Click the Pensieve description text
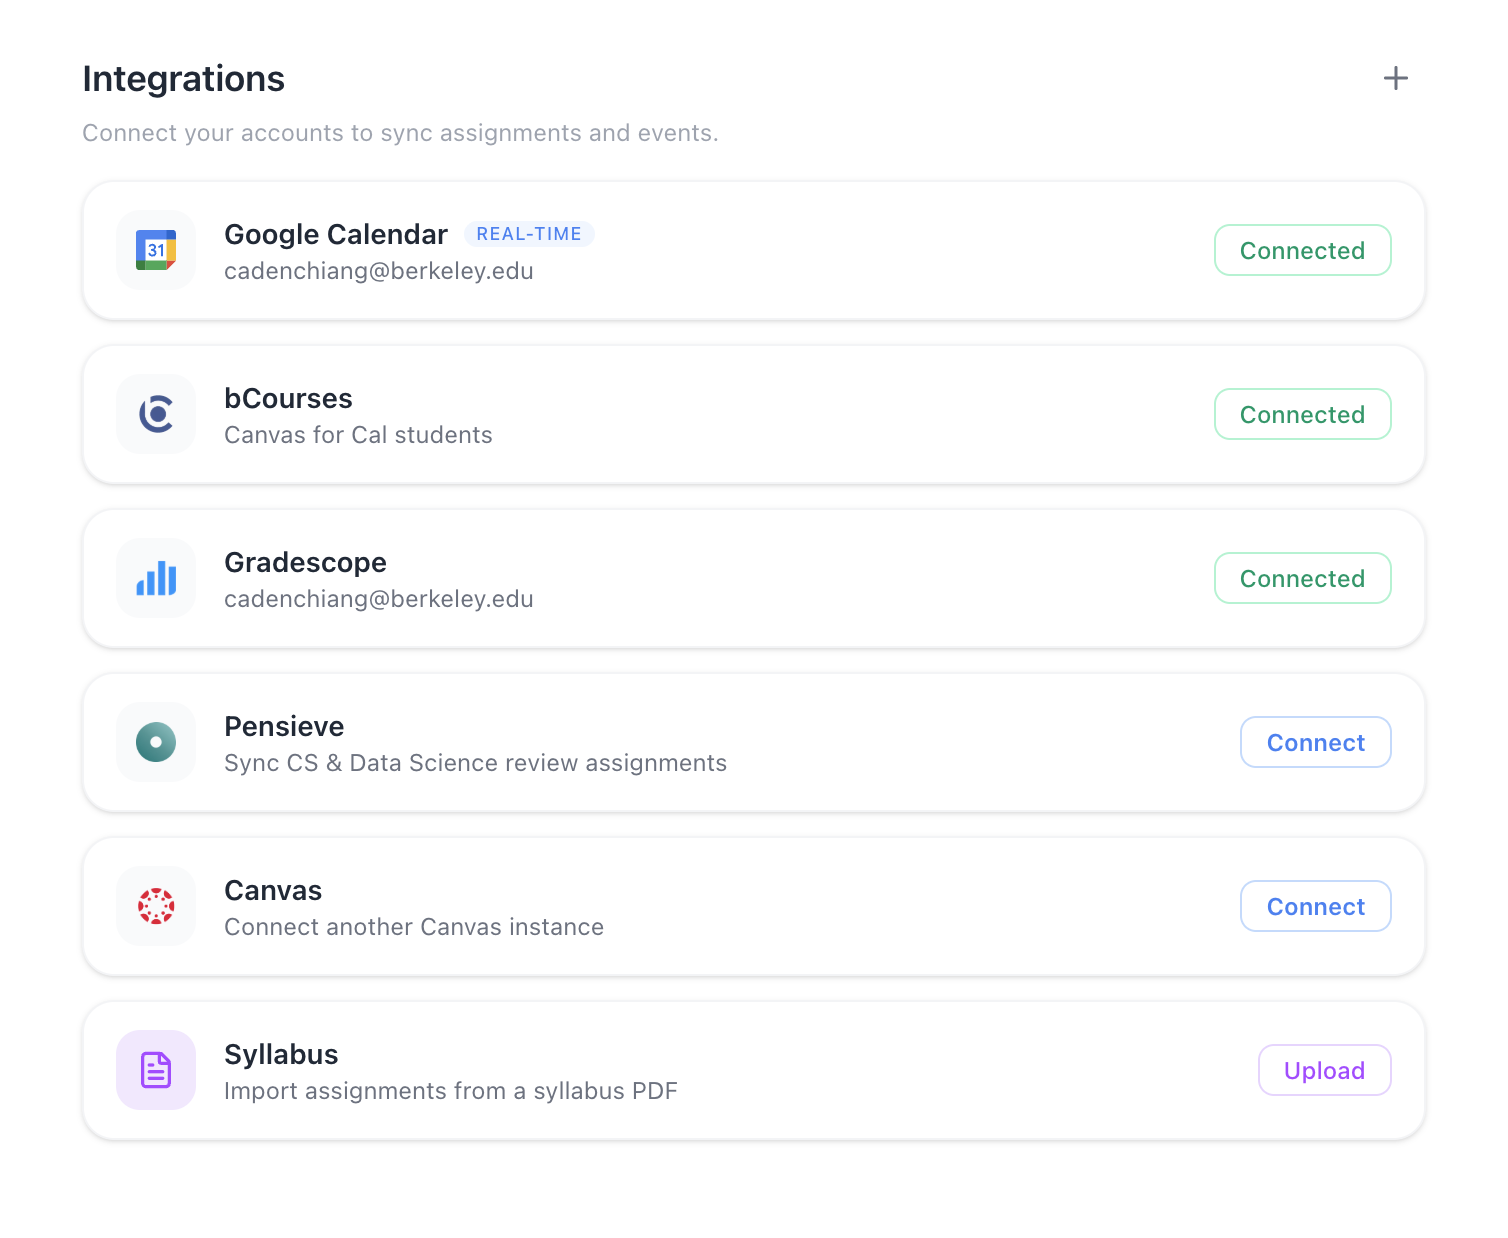The height and width of the screenshot is (1238, 1508). [x=475, y=763]
